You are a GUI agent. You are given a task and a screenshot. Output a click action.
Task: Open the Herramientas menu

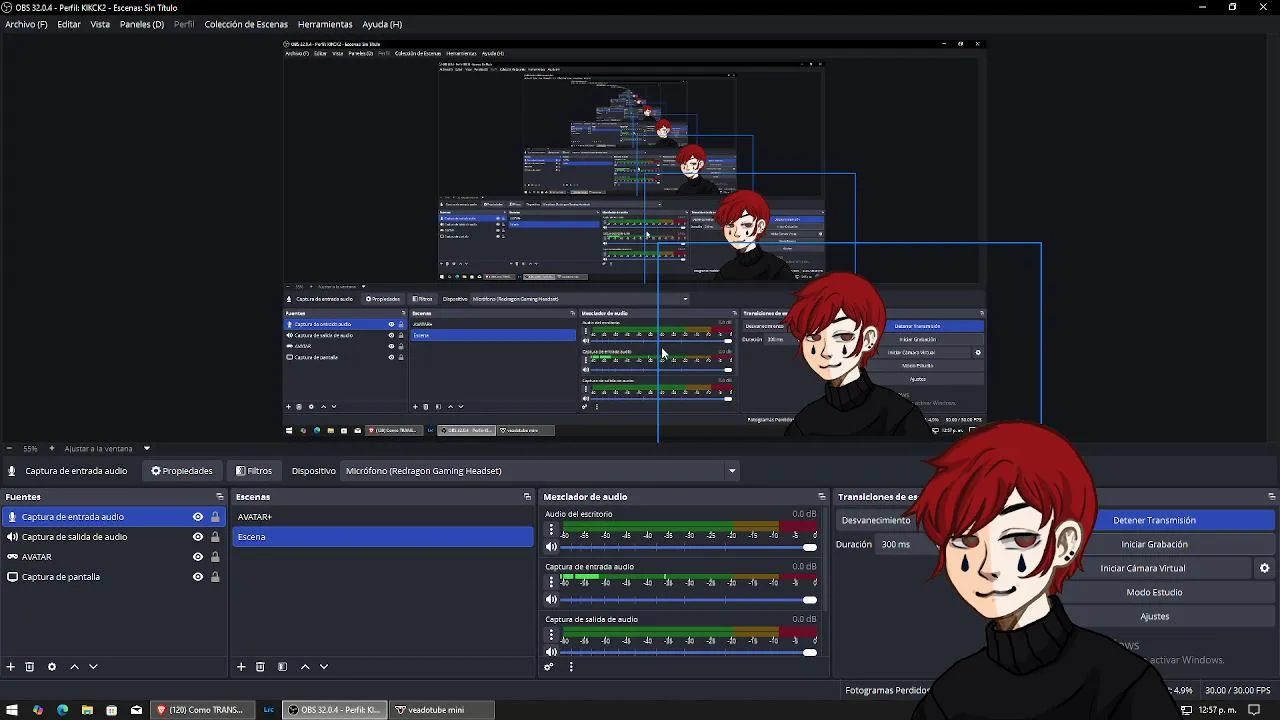pos(325,24)
